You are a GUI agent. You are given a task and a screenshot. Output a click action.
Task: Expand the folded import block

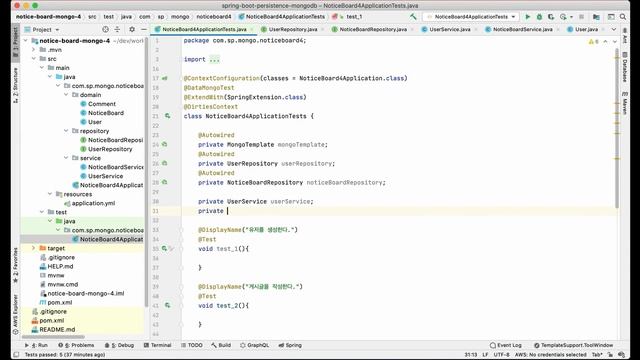pyautogui.click(x=214, y=60)
